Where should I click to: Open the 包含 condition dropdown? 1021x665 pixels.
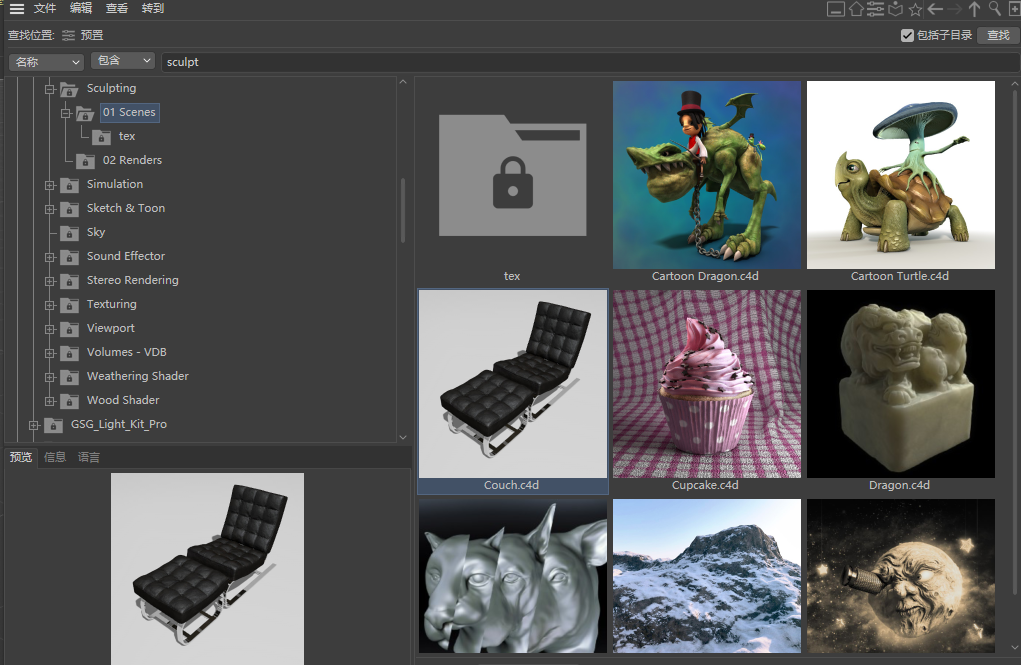[123, 61]
